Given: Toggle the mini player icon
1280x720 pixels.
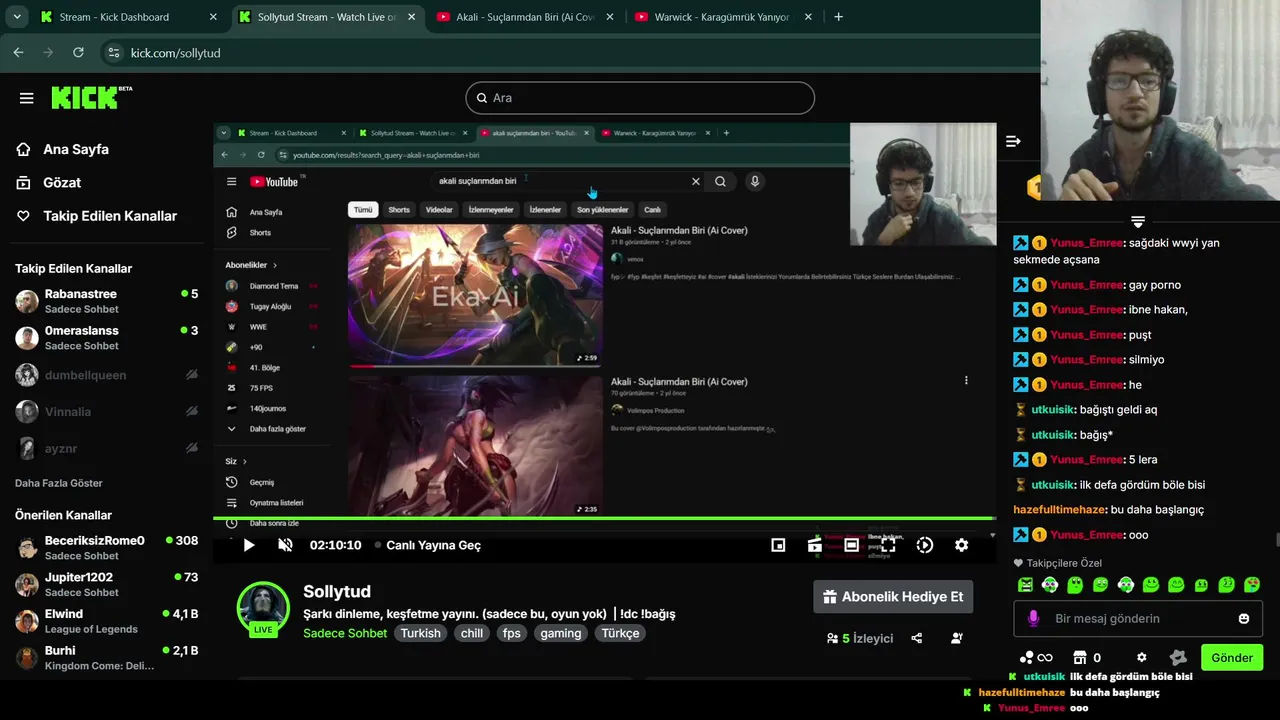Looking at the screenshot, I should coord(778,545).
